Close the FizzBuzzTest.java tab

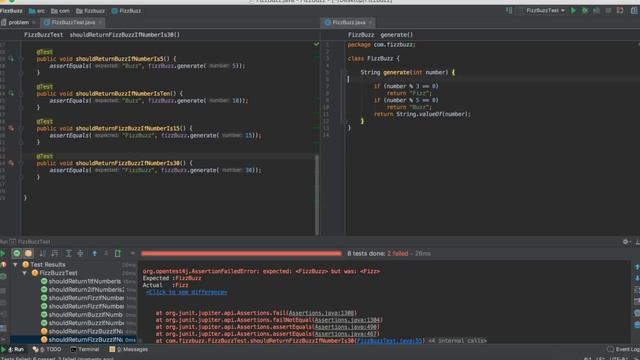pos(100,22)
